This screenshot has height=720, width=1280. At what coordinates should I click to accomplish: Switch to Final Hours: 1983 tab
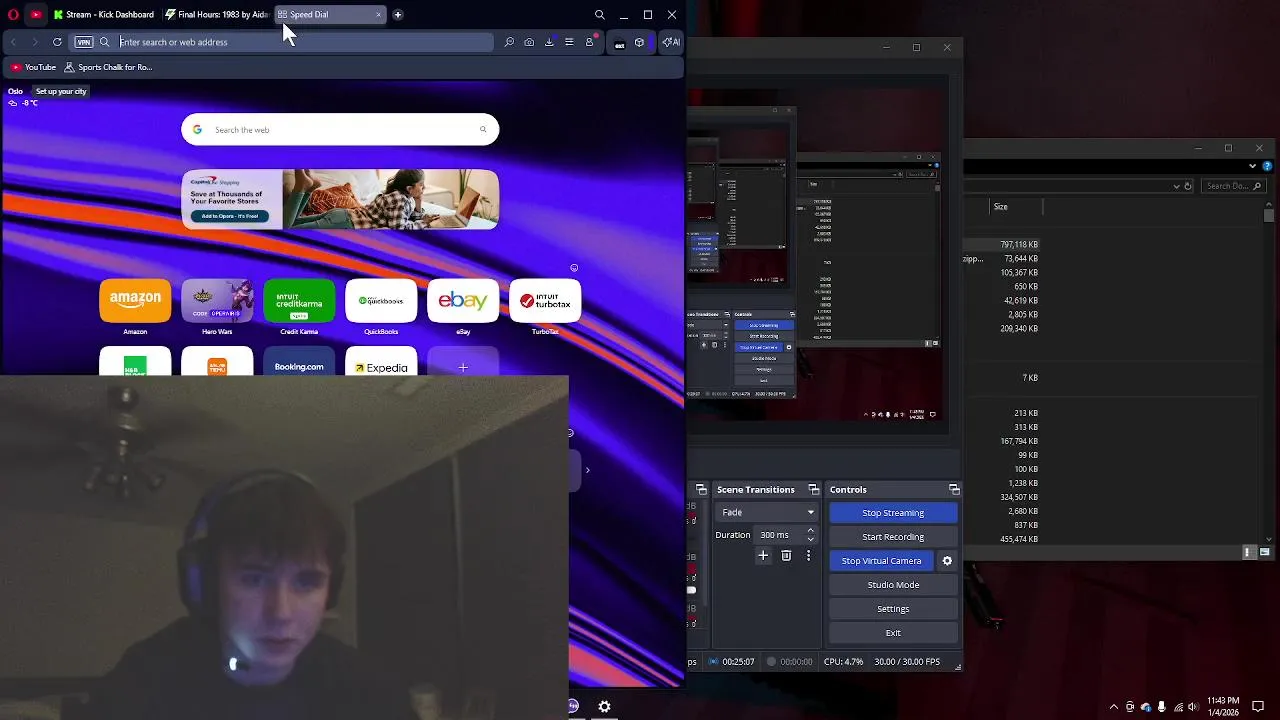coord(217,15)
